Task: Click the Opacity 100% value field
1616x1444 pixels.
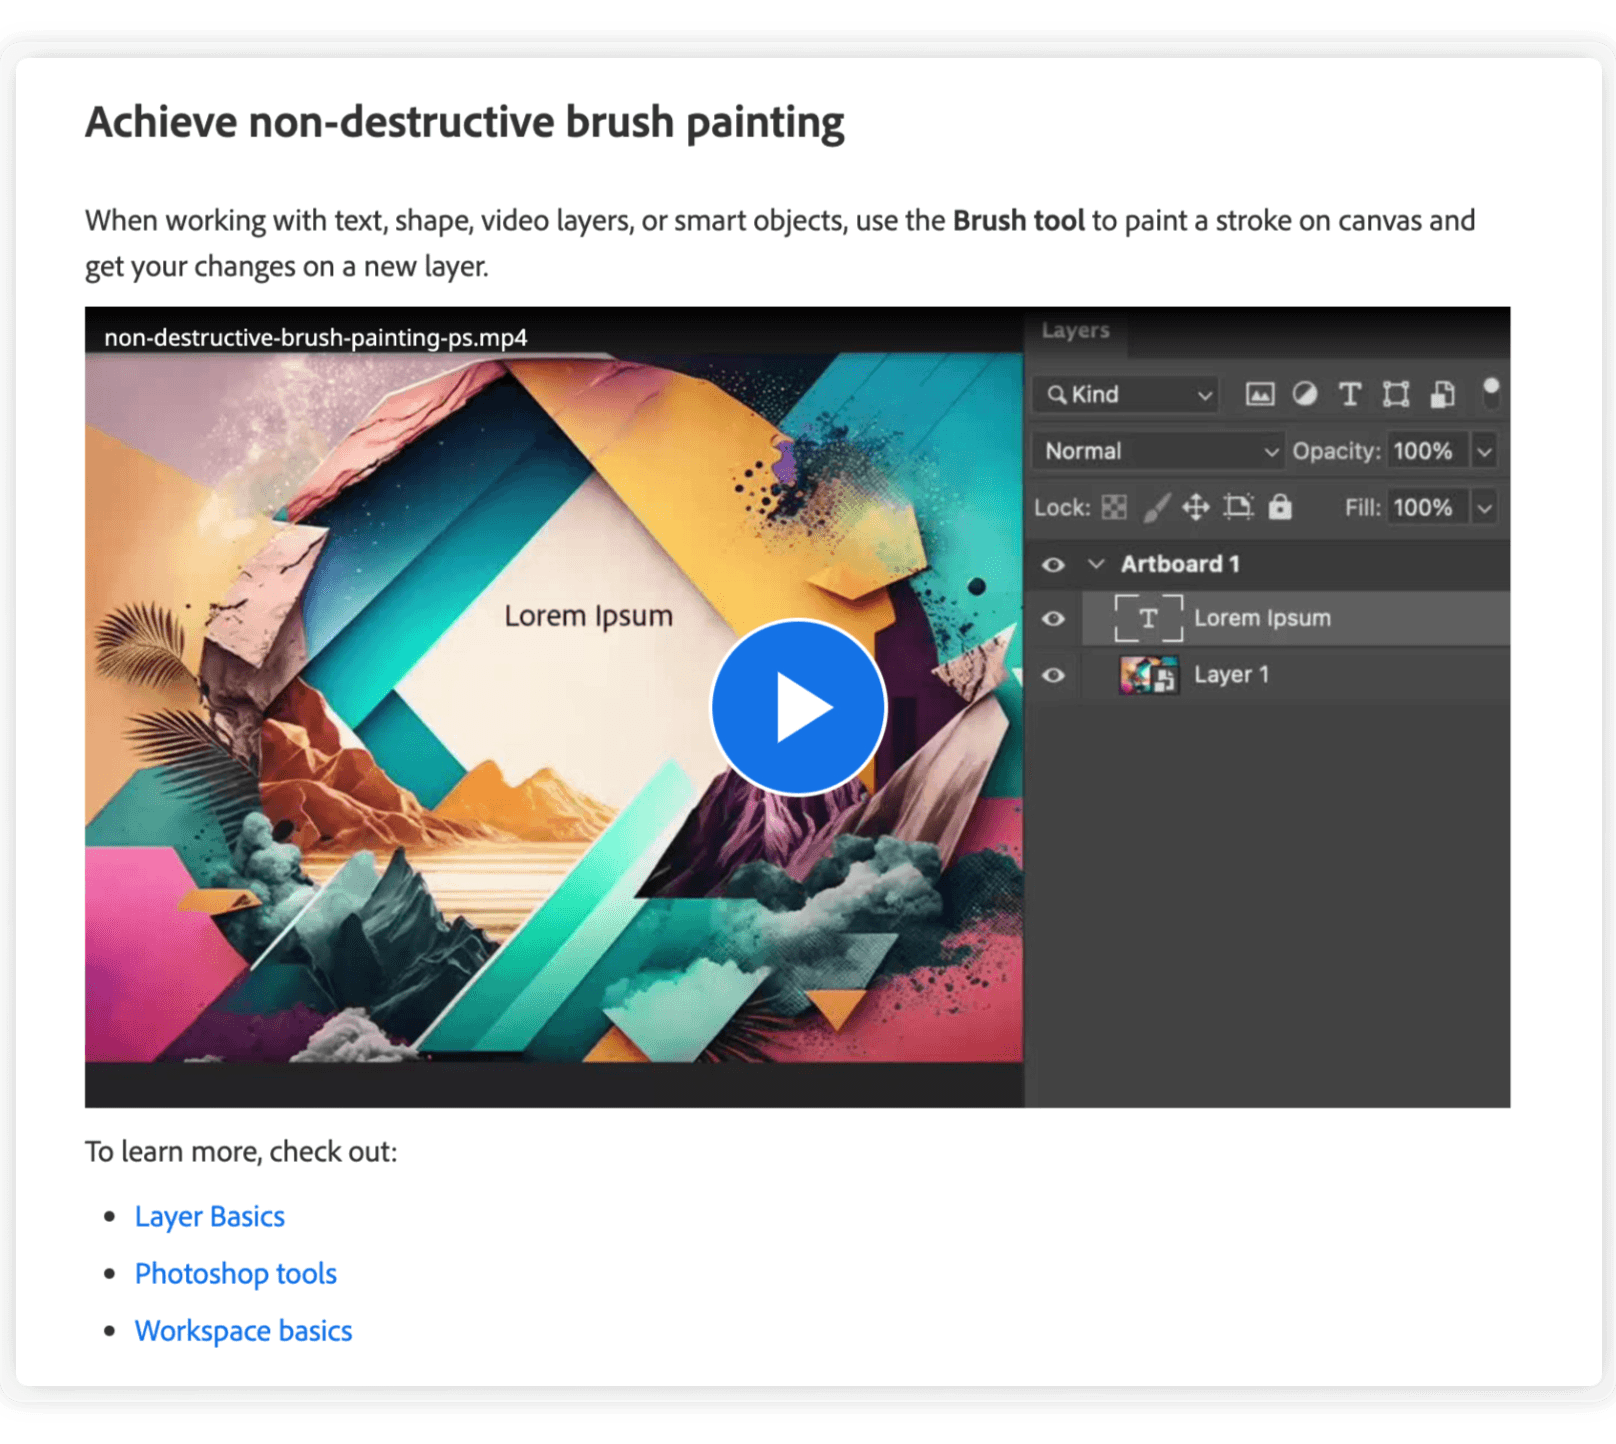Action: coord(1427,451)
